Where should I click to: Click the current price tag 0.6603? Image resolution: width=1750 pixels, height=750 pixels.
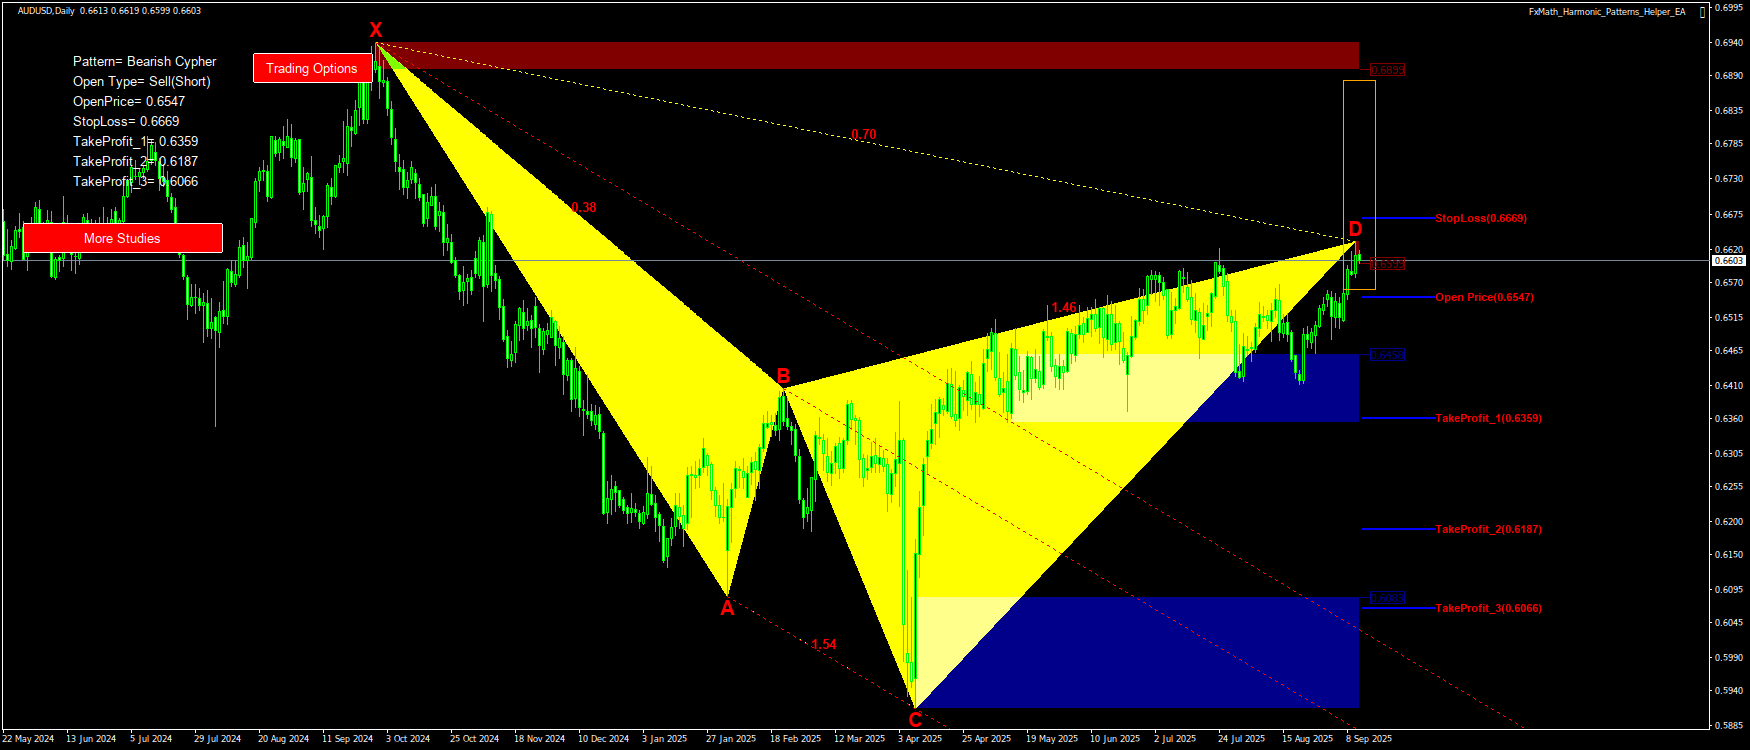pyautogui.click(x=1729, y=261)
